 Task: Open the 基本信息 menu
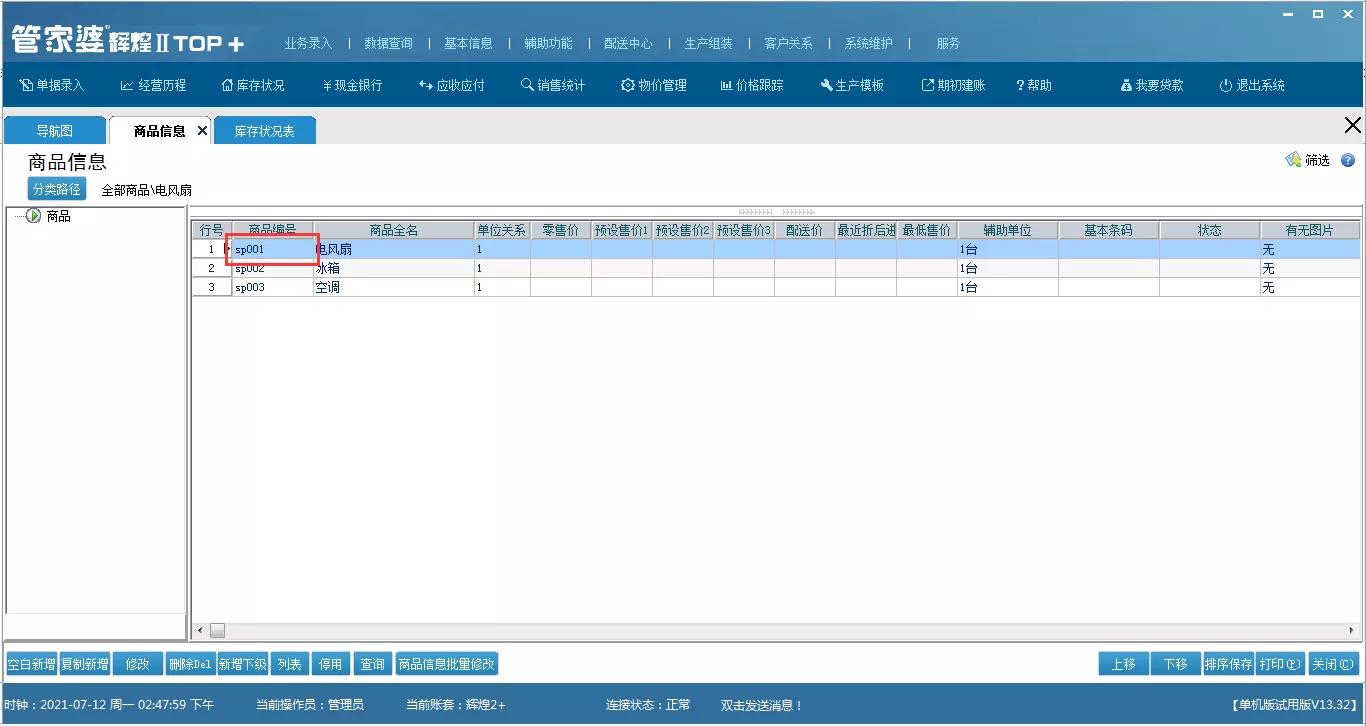click(468, 43)
